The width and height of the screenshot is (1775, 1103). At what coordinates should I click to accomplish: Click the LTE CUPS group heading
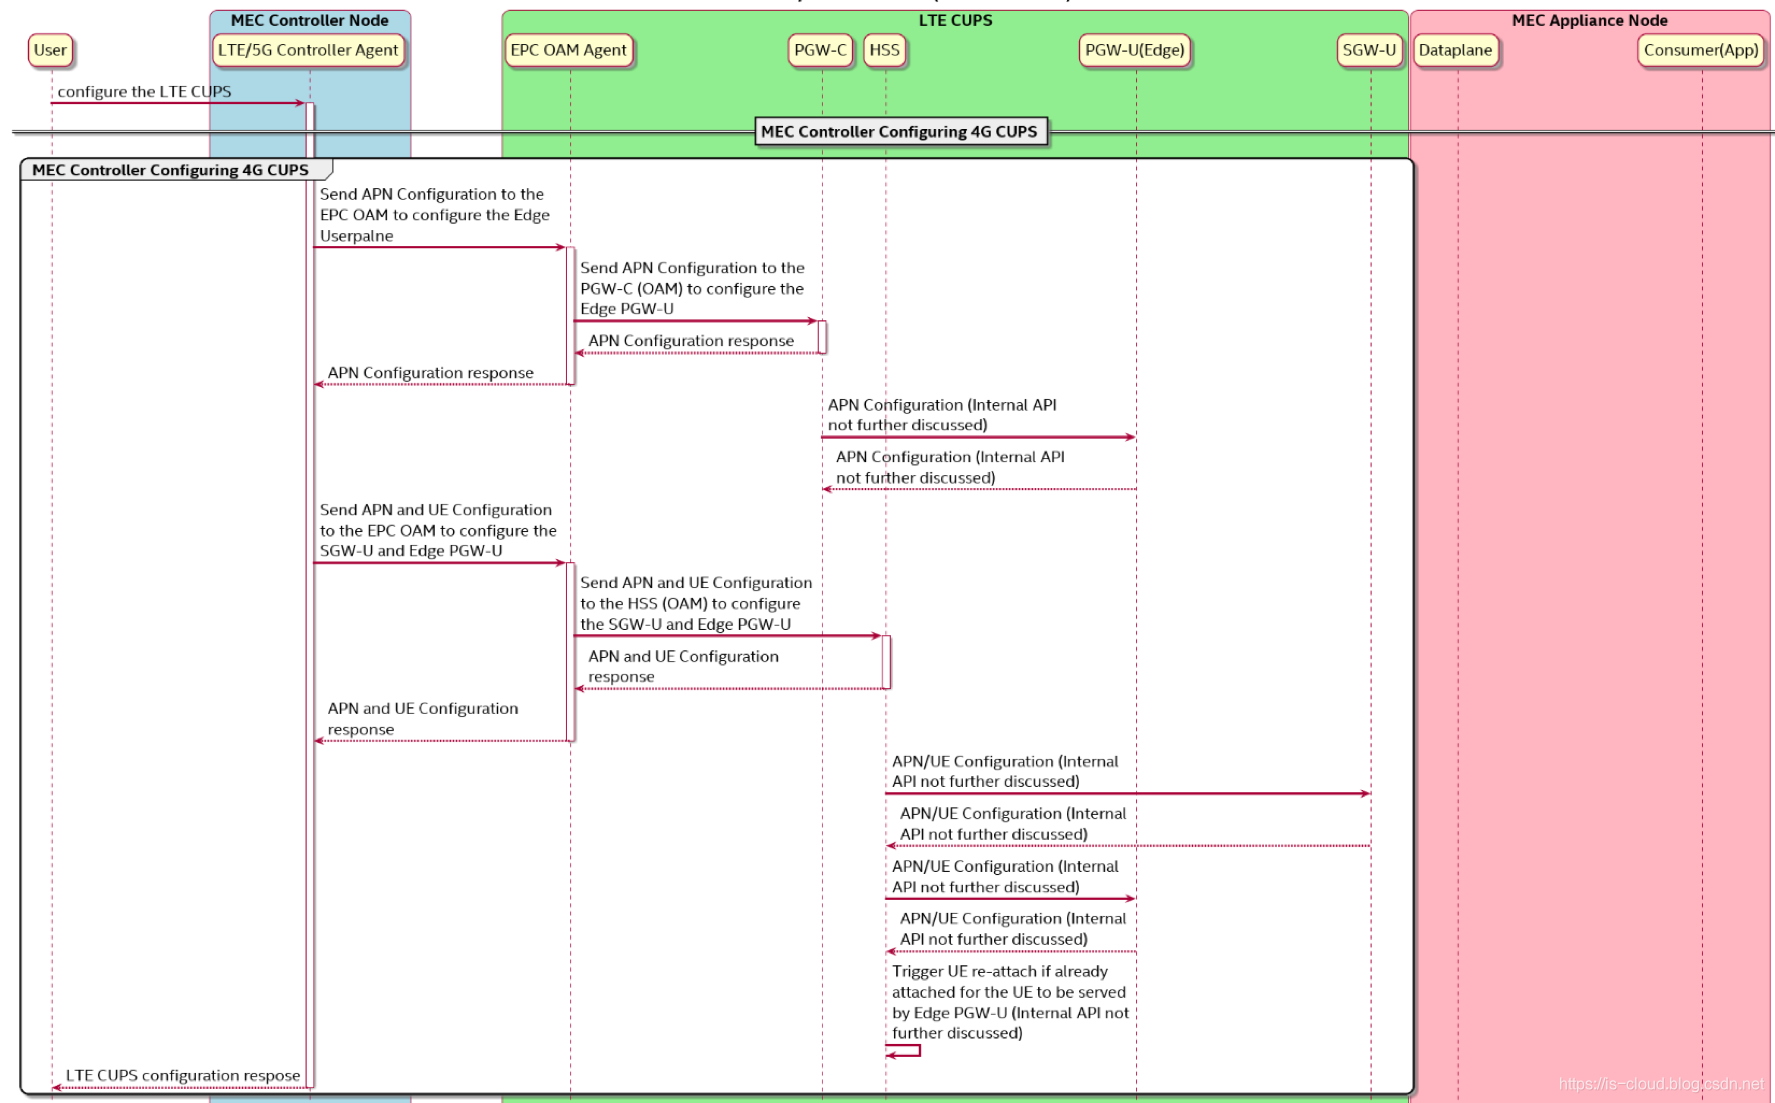[x=955, y=20]
